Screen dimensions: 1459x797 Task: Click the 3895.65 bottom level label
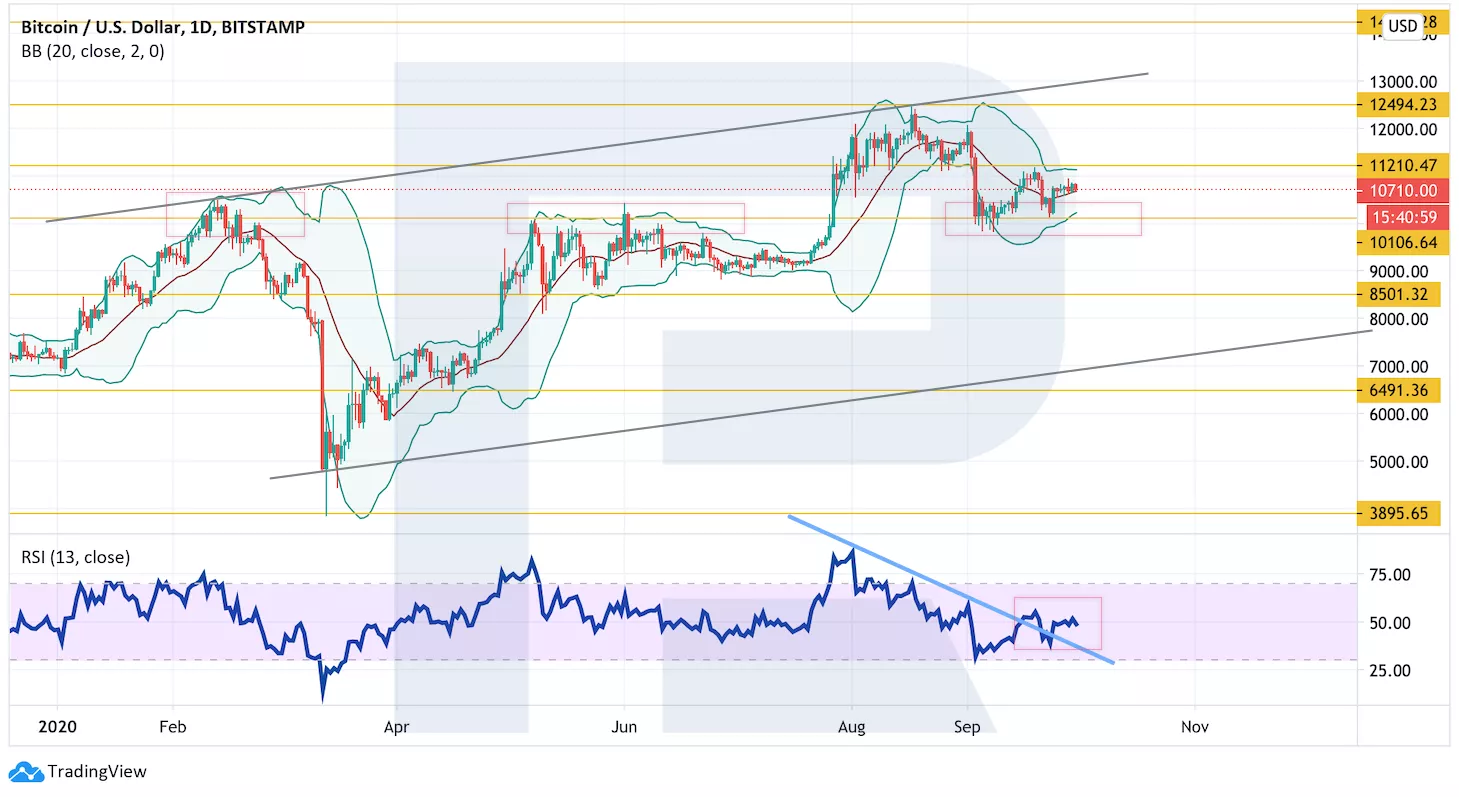[1398, 513]
